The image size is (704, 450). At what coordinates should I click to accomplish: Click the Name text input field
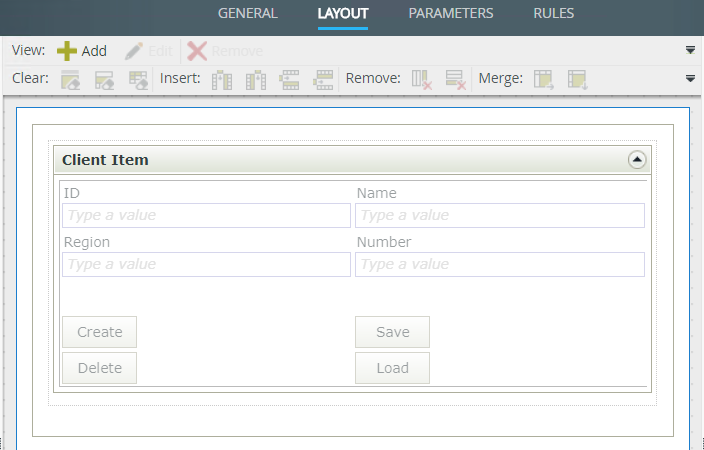coord(500,215)
